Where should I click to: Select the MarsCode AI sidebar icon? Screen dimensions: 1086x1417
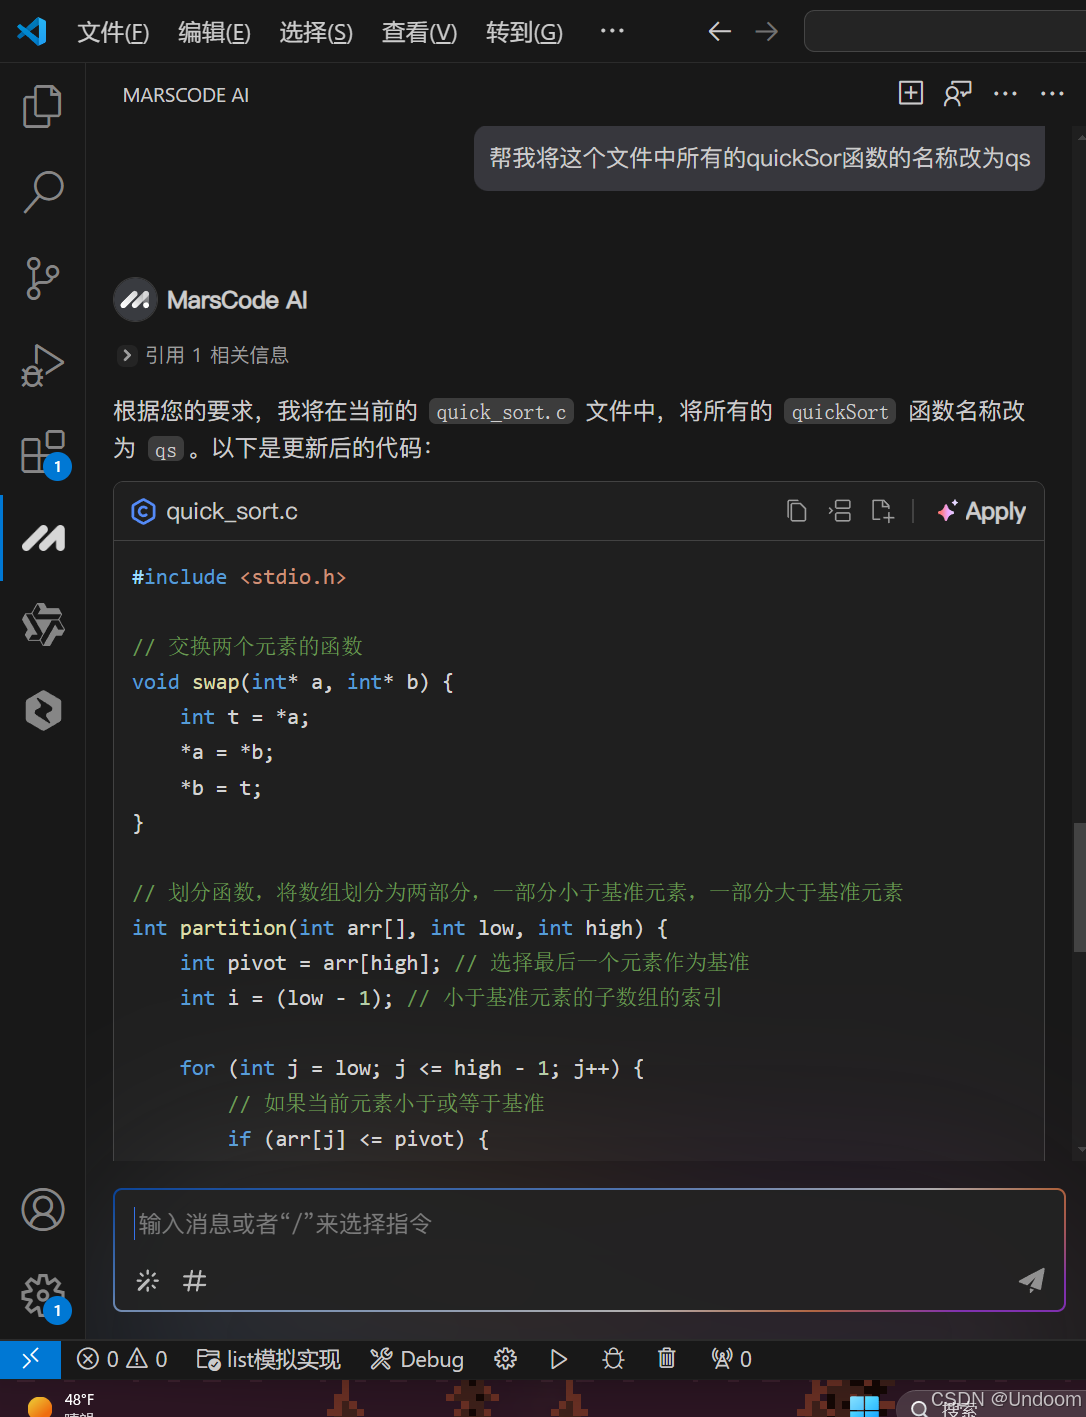tap(43, 538)
